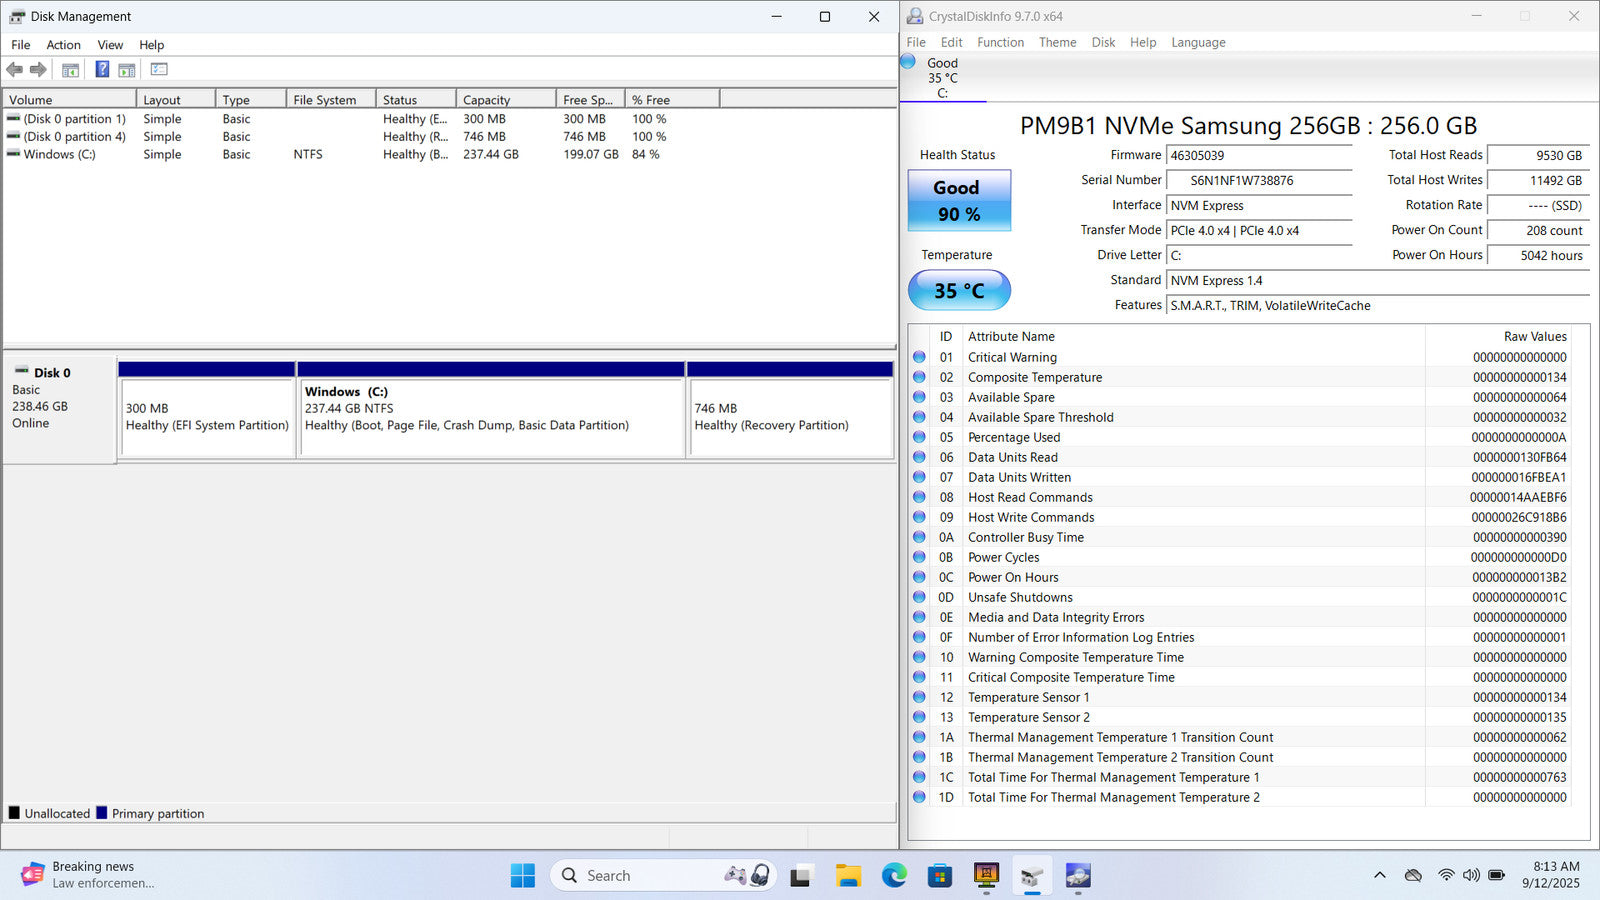This screenshot has width=1600, height=900.
Task: Open the Action menu in Disk Management
Action: (x=63, y=45)
